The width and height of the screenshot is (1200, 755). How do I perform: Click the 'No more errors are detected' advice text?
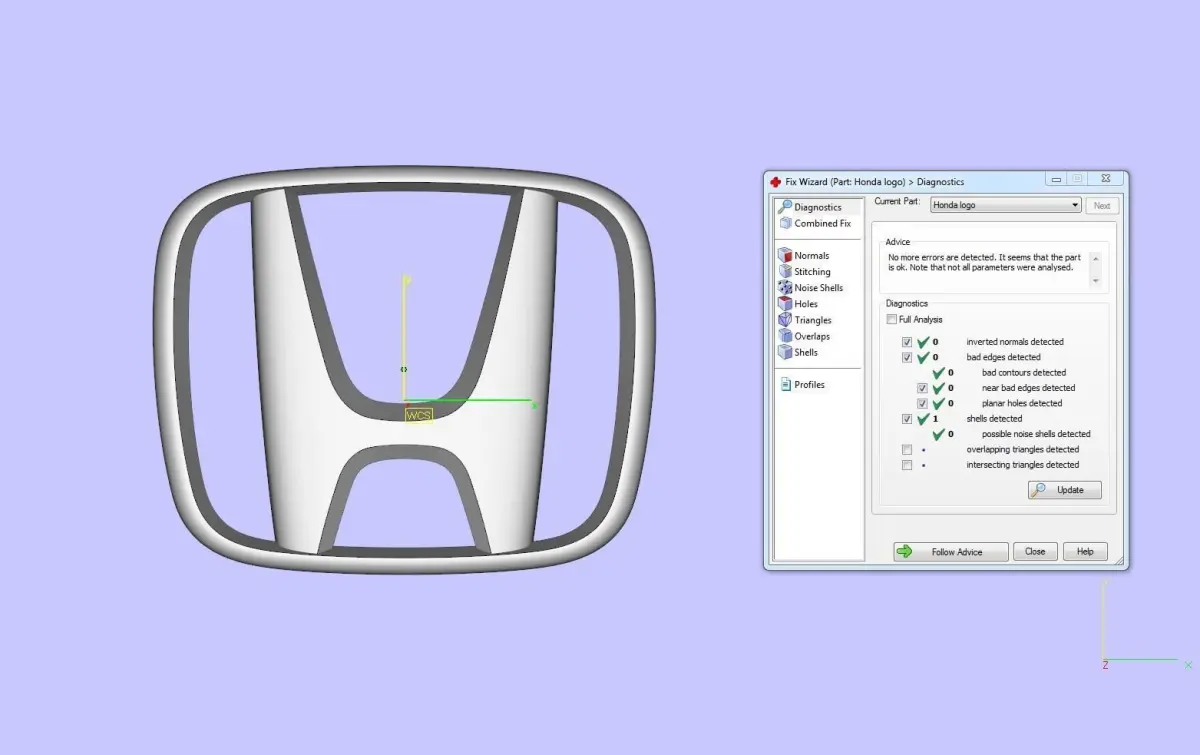984,262
